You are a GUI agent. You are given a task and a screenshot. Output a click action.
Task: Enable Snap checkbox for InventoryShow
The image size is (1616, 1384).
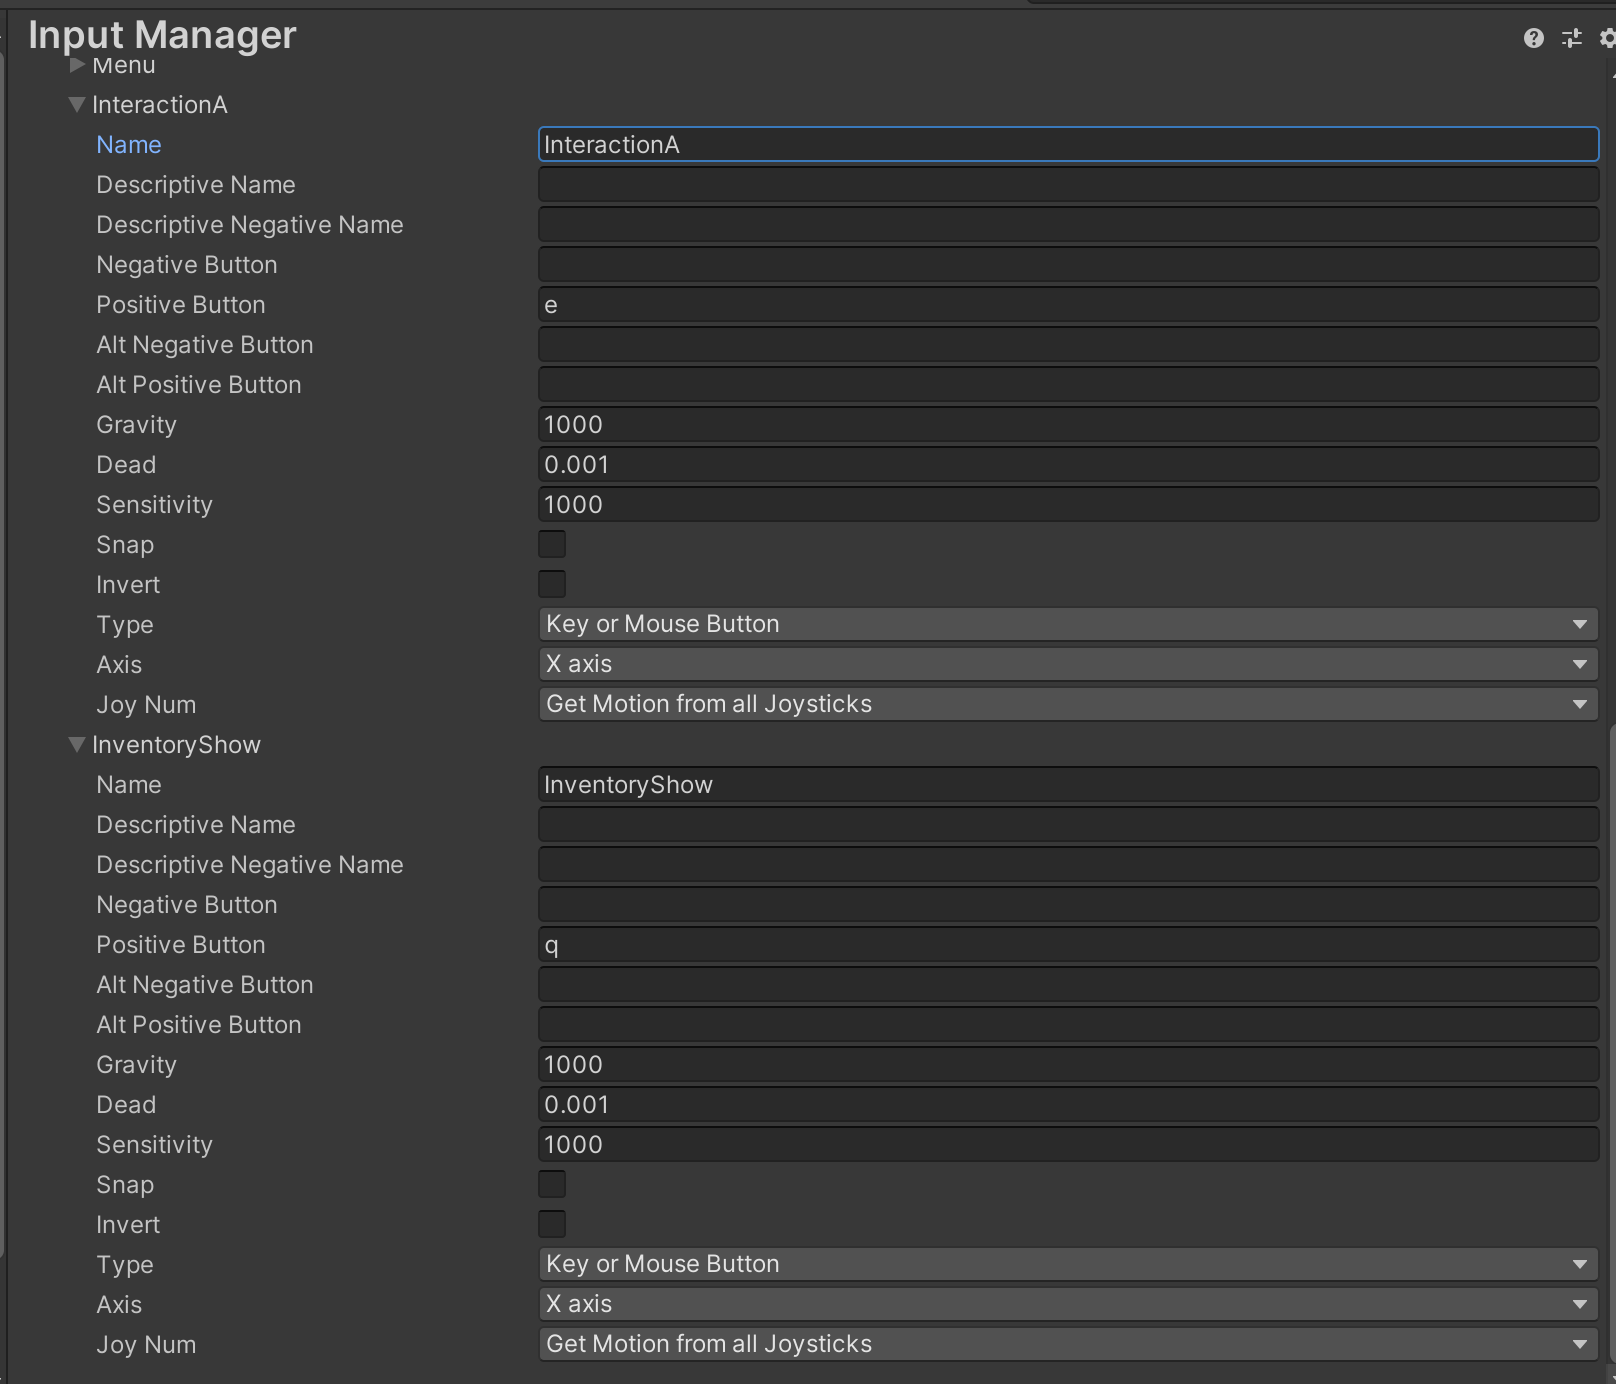[x=552, y=1184]
